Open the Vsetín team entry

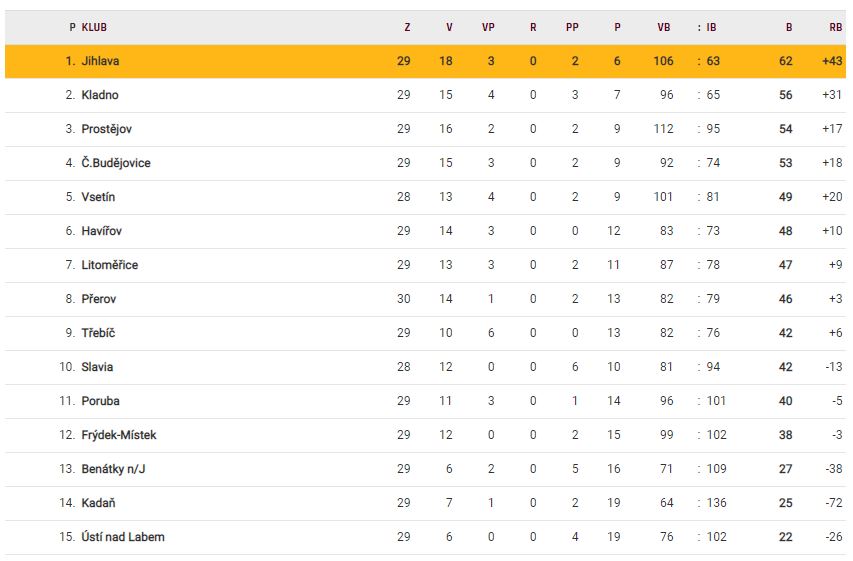click(98, 197)
